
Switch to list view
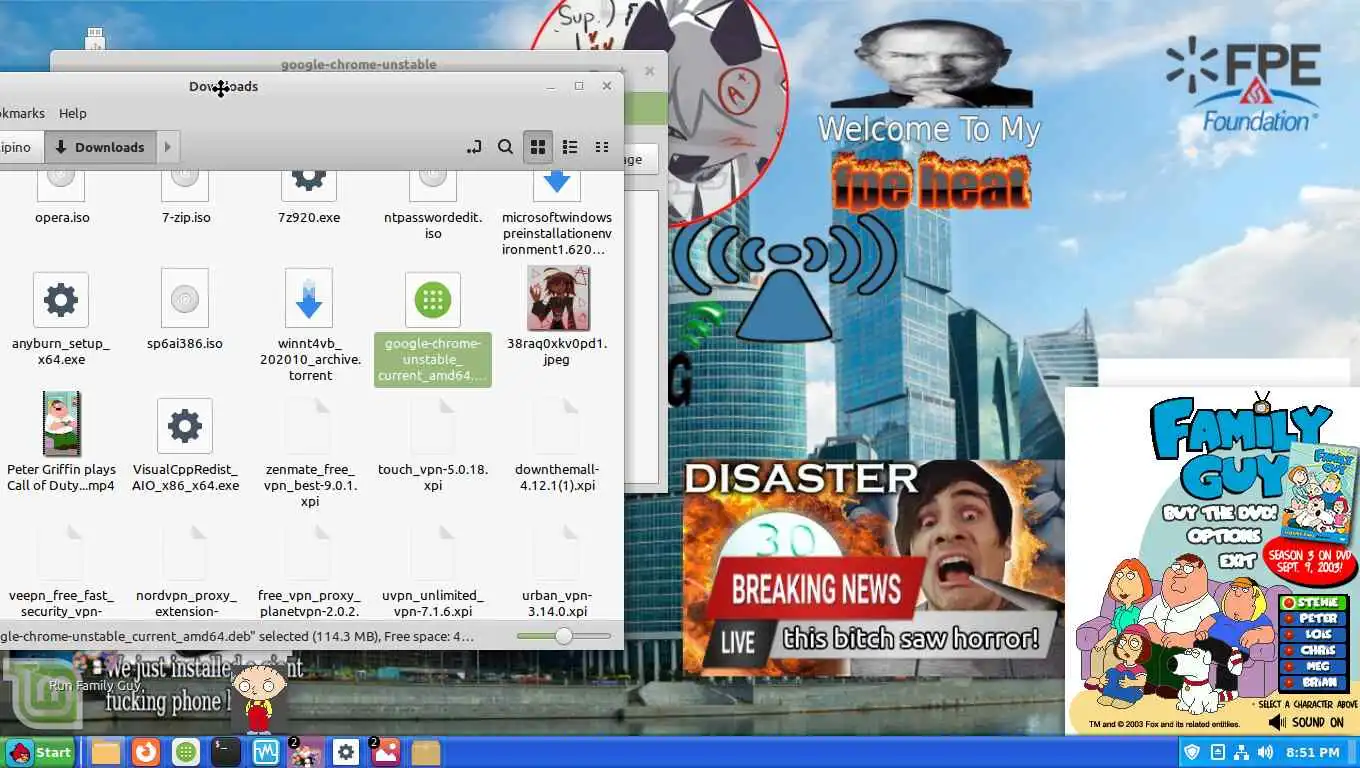point(570,147)
